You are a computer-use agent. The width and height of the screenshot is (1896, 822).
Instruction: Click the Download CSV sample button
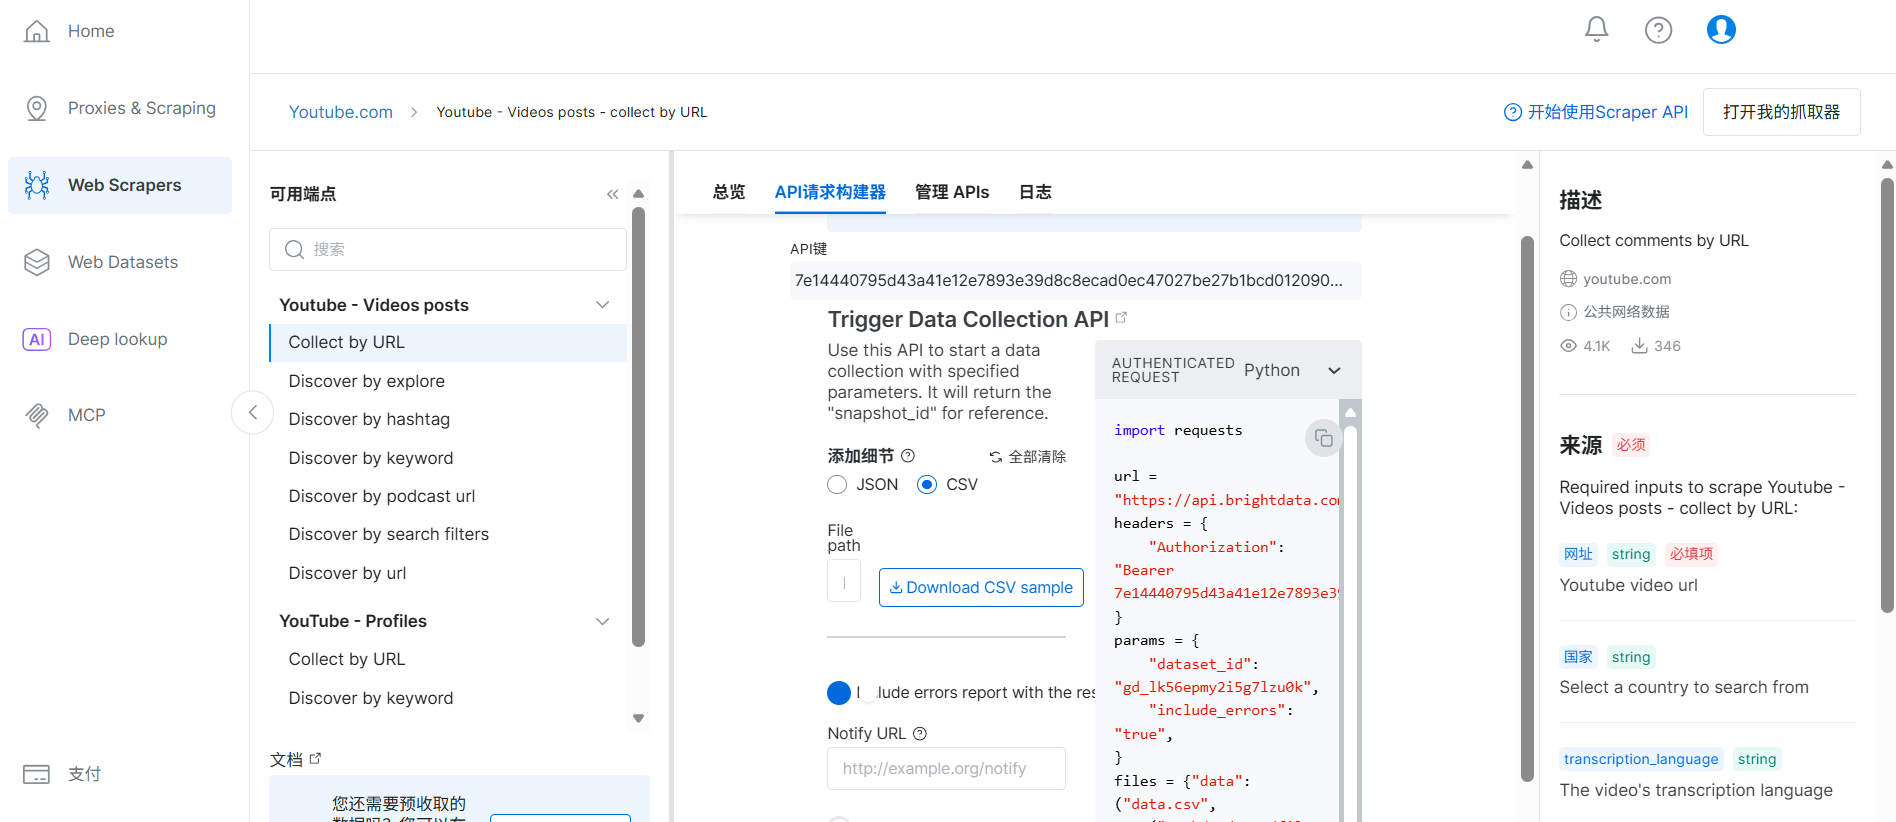[x=981, y=587]
